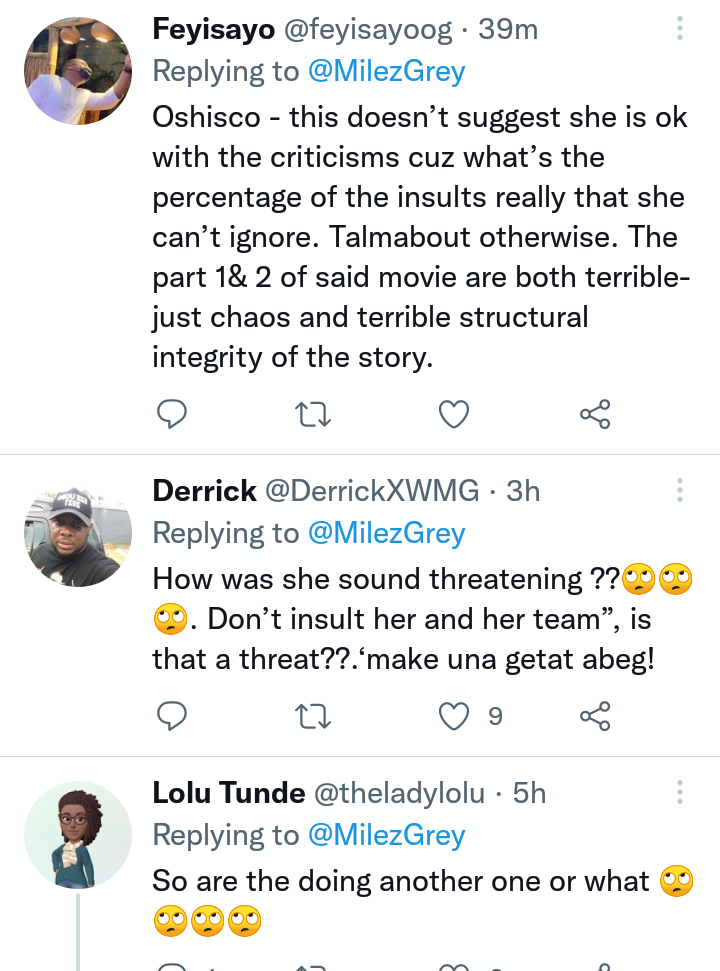This screenshot has height=971, width=720.
Task: Open @MilezGrey link in Lolu Tunde's reply
Action: 386,835
